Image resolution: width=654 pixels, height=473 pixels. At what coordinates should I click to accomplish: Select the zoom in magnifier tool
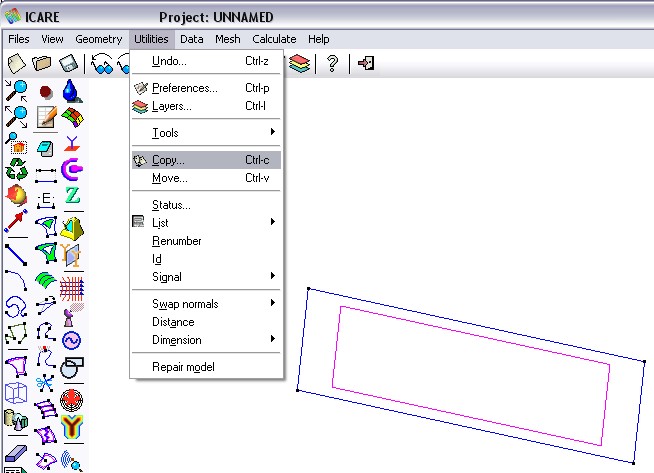pos(17,91)
